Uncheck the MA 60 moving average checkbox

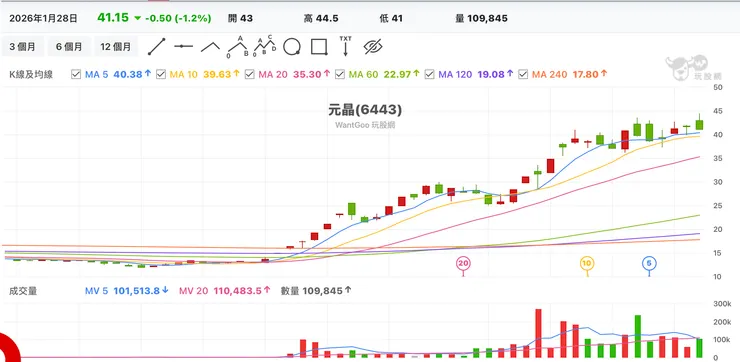pyautogui.click(x=339, y=74)
